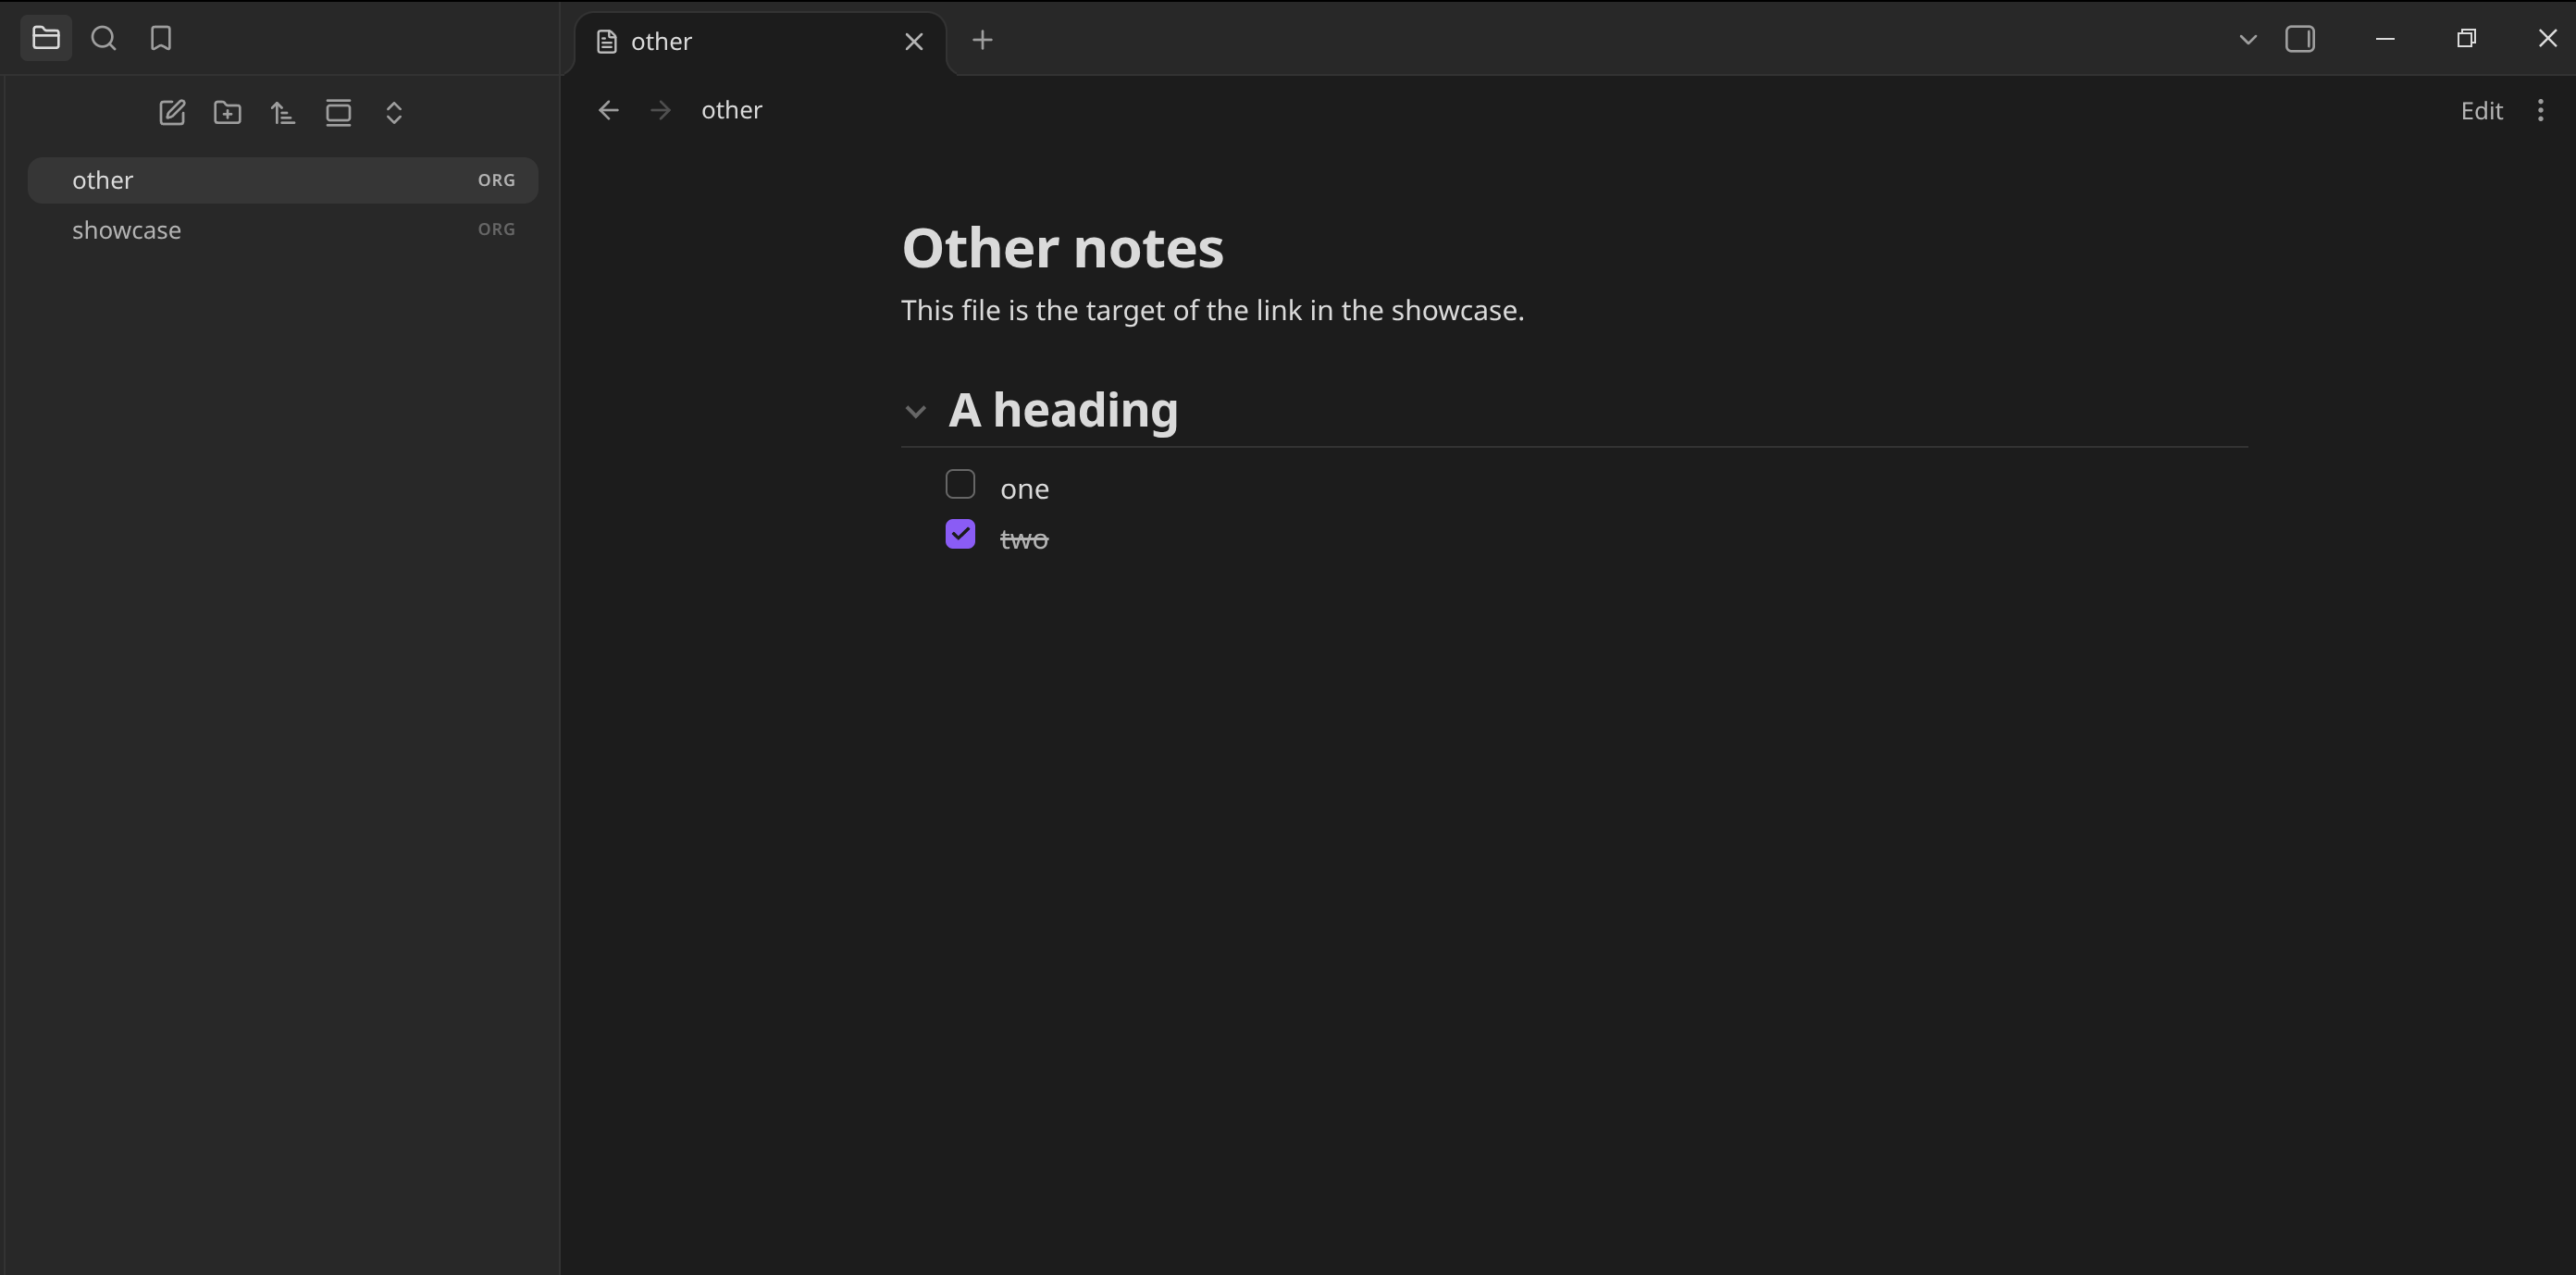Create a new folder
2576x1275 pixels.
tap(228, 112)
